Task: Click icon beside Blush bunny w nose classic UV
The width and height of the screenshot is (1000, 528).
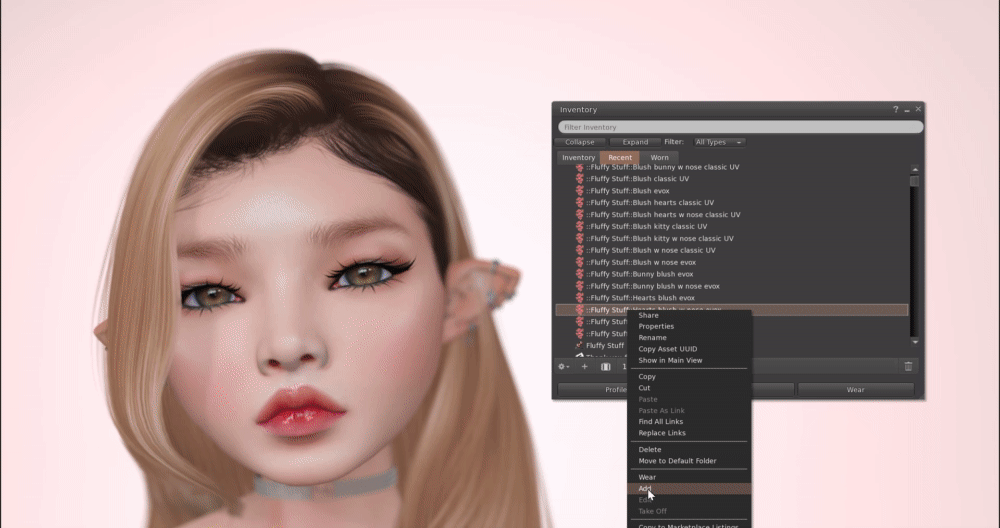Action: click(580, 167)
